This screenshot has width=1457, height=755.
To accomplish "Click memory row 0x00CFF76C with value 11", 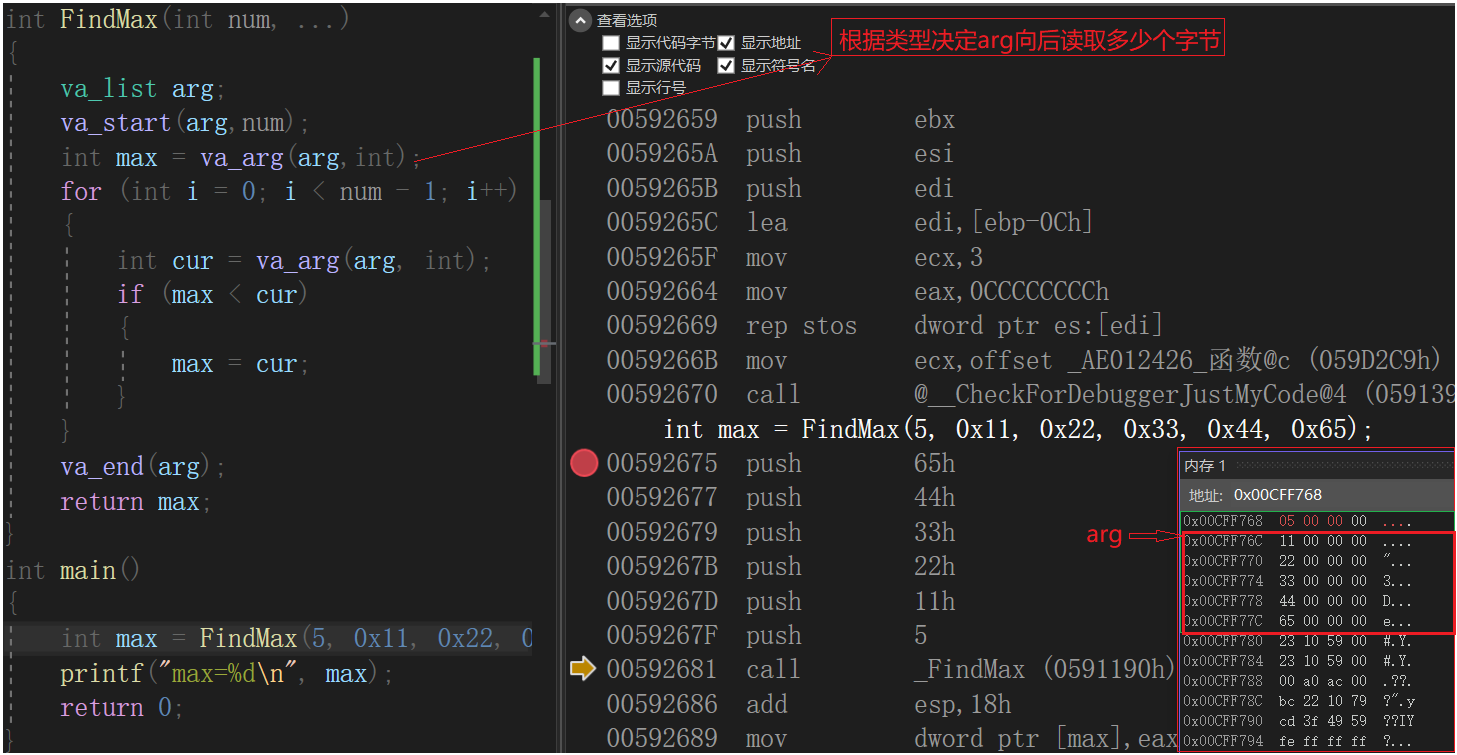I will pyautogui.click(x=1297, y=541).
